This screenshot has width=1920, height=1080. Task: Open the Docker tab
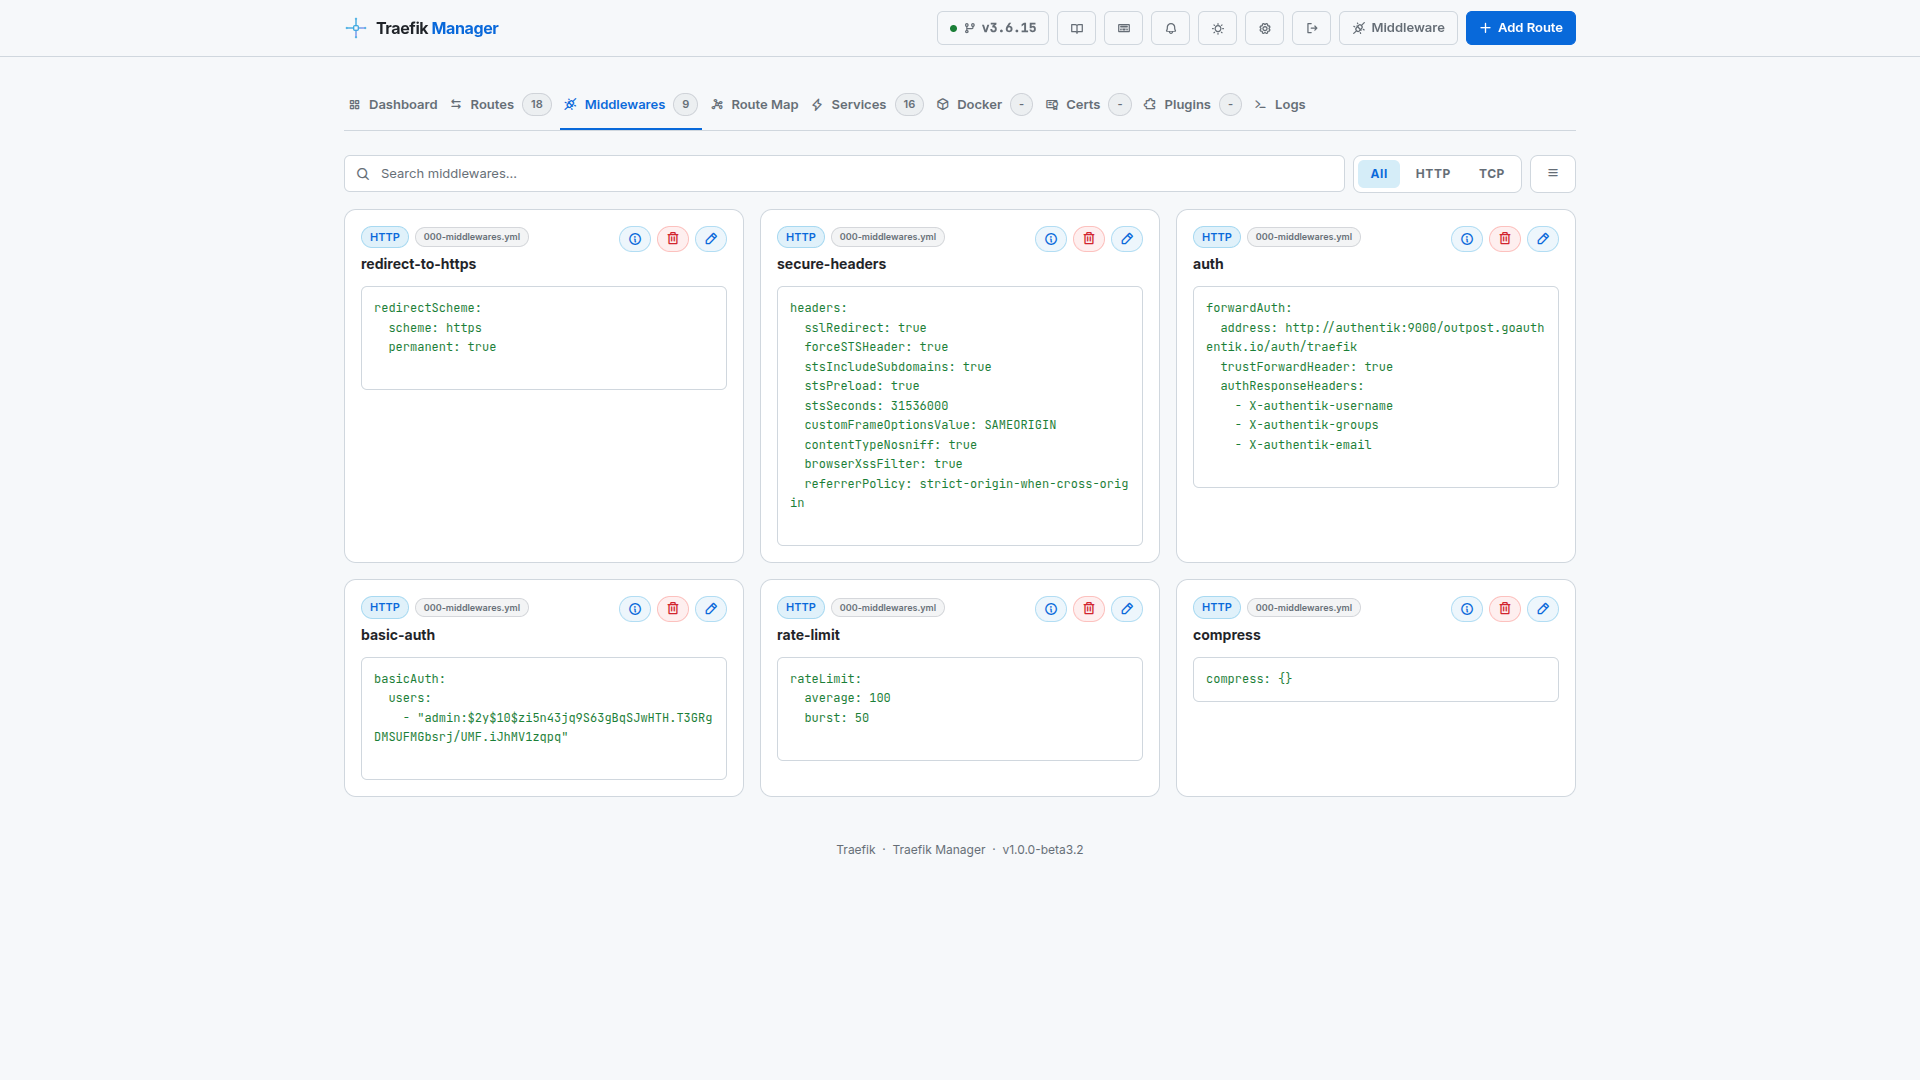tap(984, 105)
